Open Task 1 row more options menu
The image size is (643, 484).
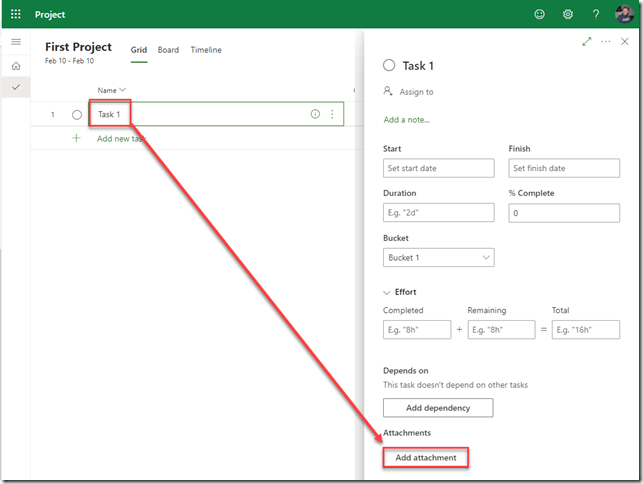pos(332,114)
